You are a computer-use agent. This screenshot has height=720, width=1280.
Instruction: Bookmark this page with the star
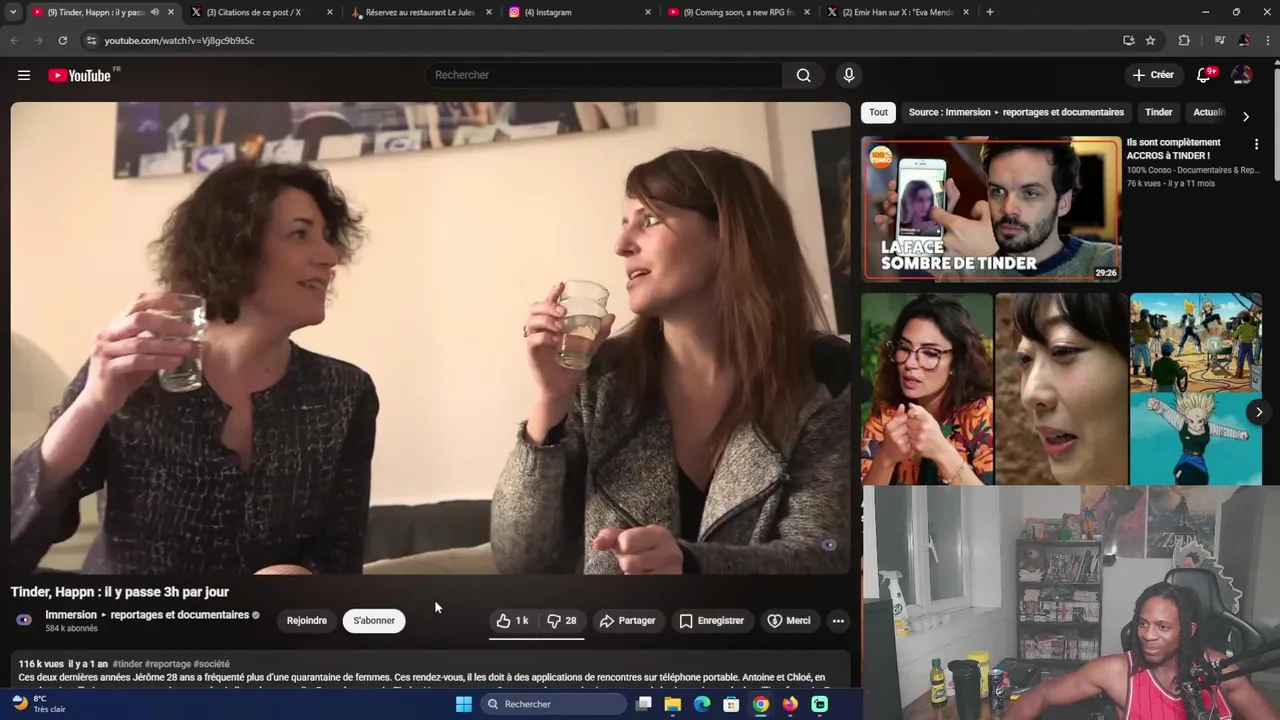(1151, 40)
